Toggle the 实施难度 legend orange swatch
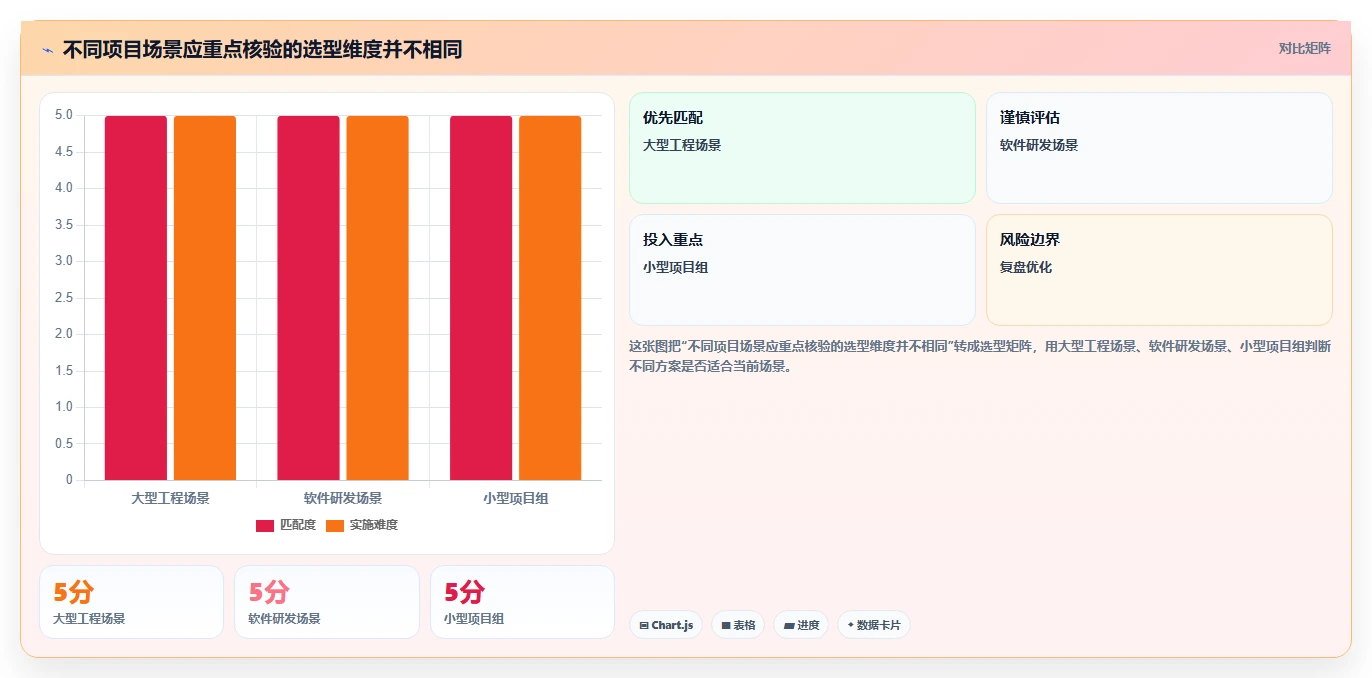 point(335,525)
